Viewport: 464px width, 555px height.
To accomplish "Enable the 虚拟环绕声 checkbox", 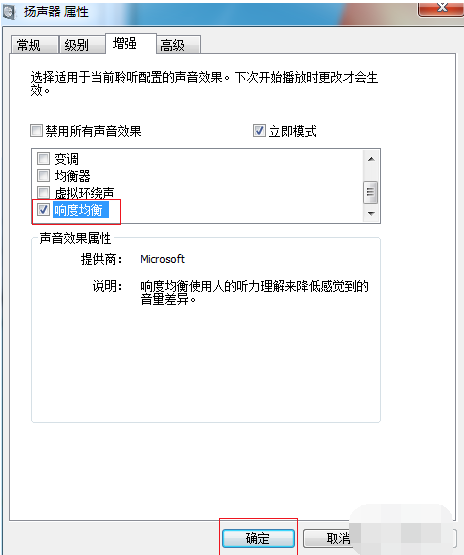I will pos(43,193).
